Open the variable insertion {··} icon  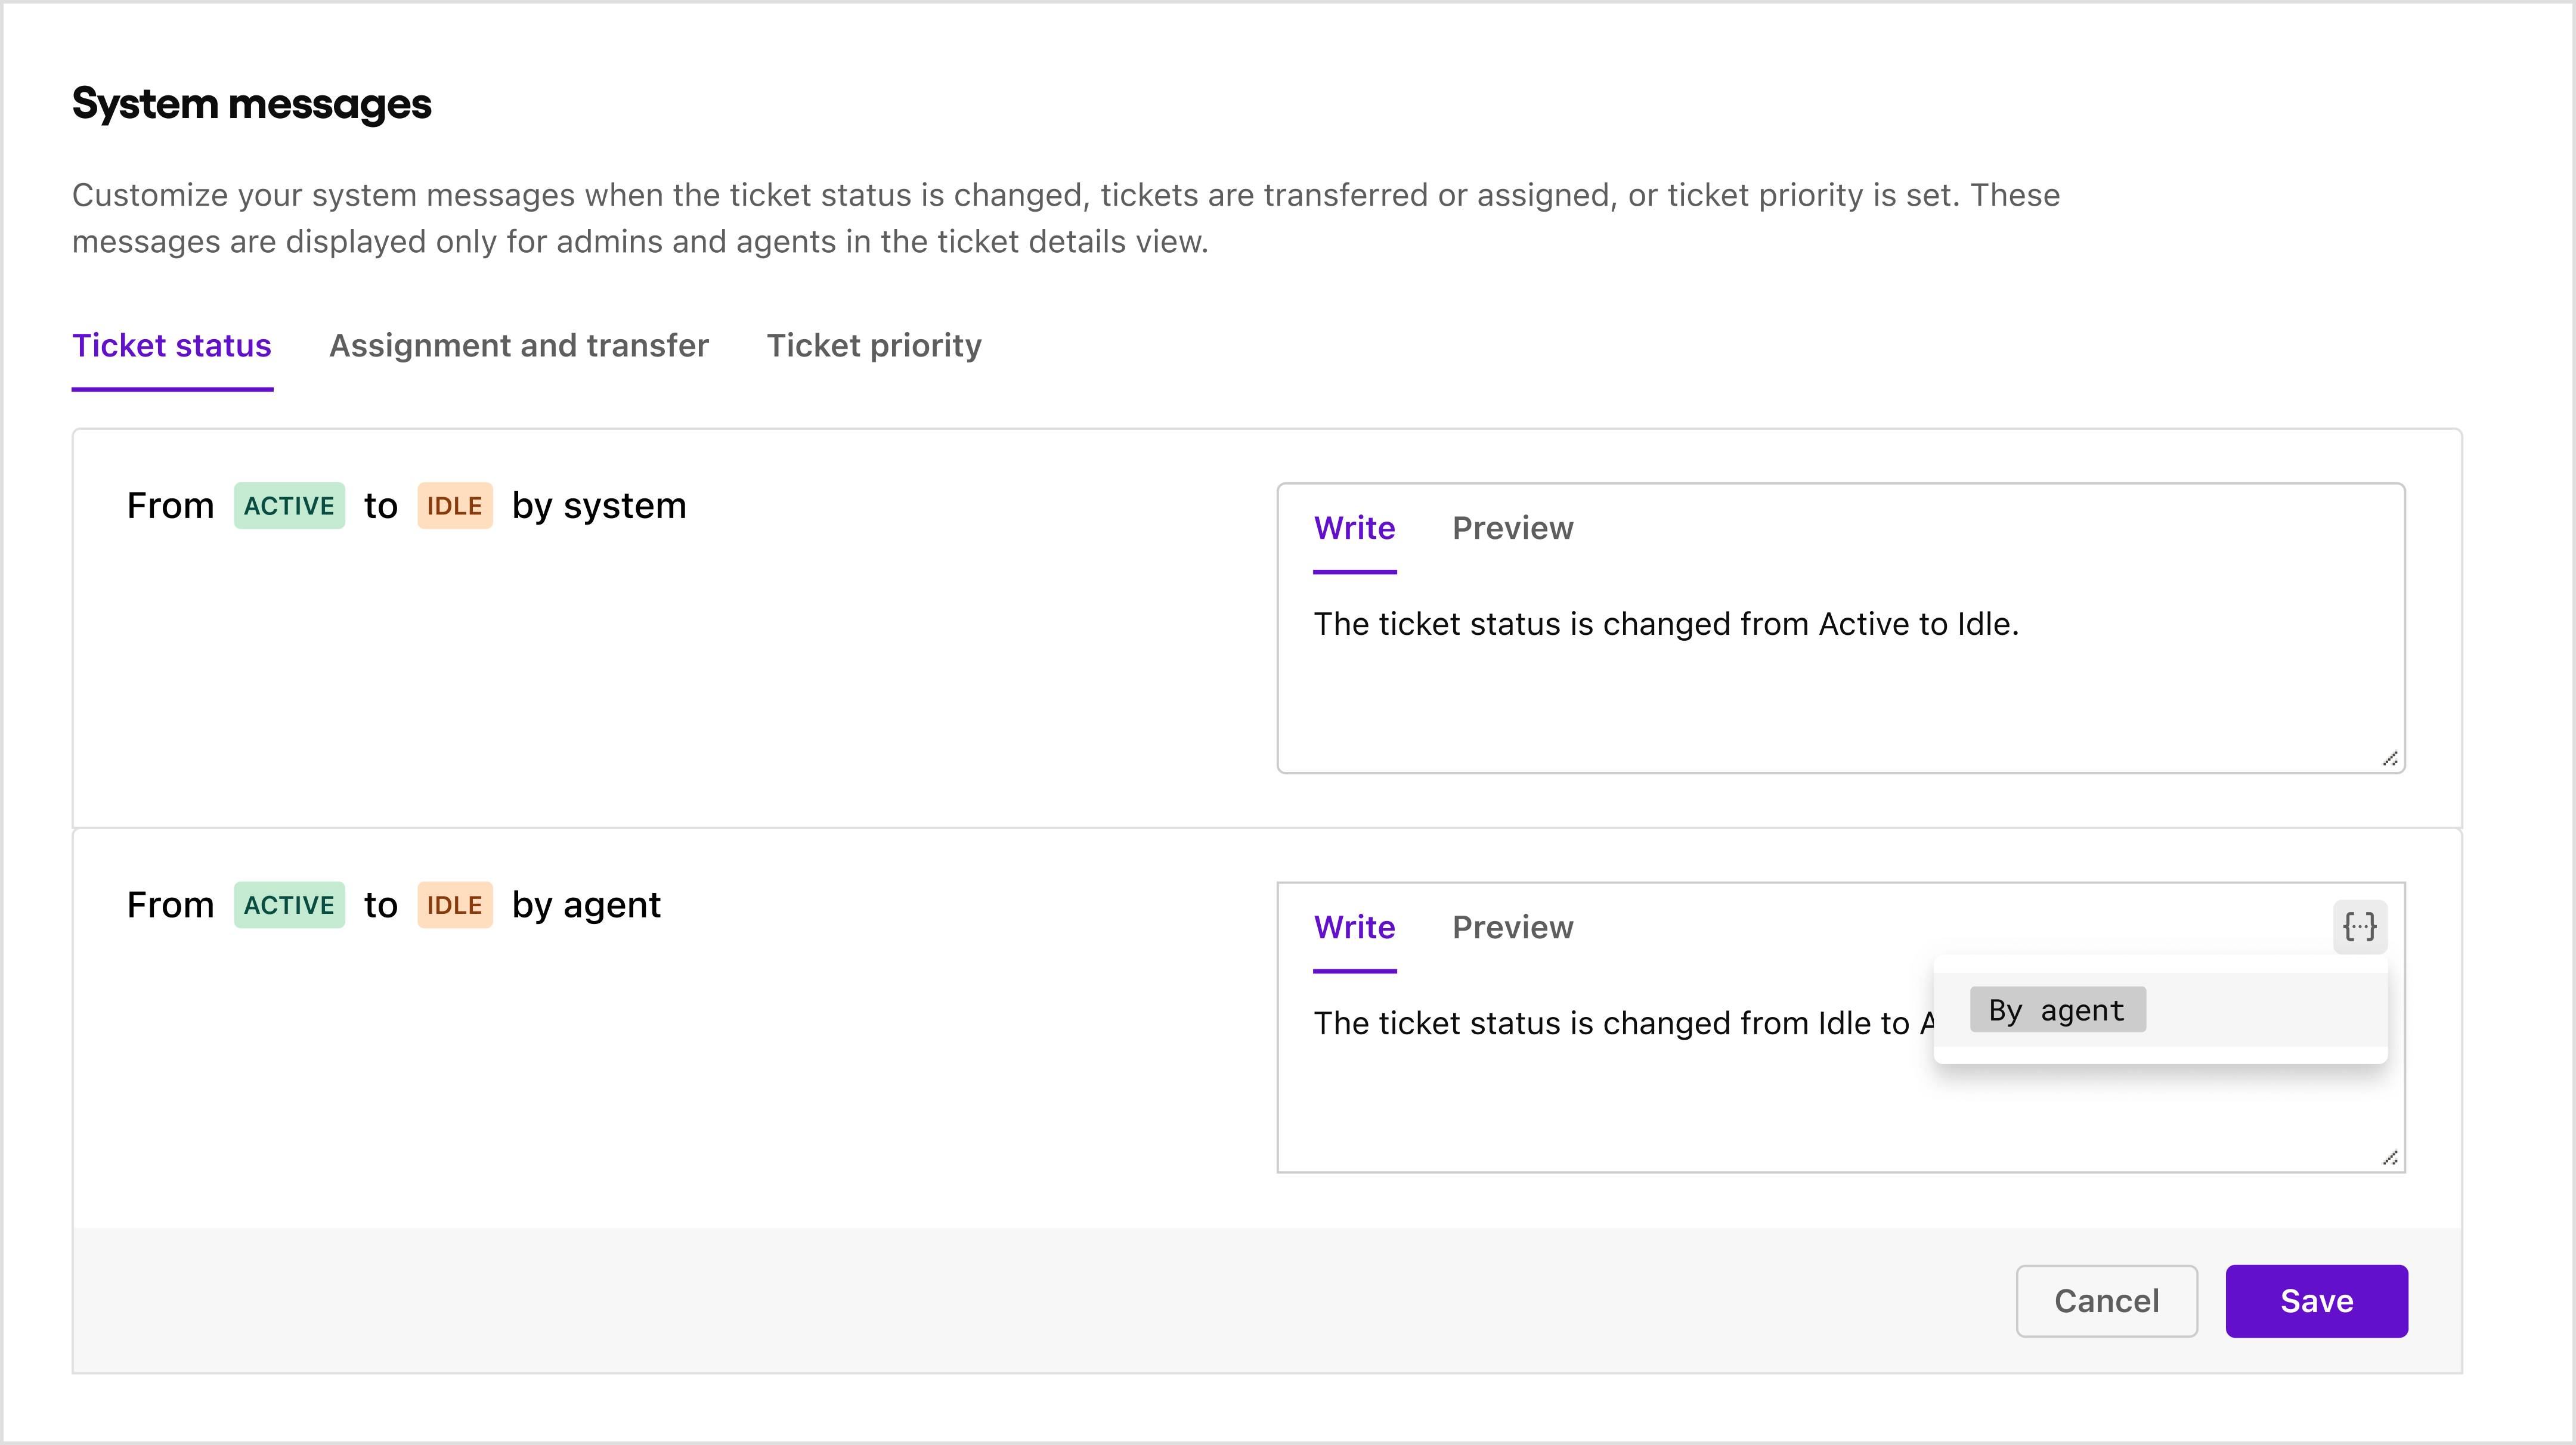click(x=2360, y=927)
